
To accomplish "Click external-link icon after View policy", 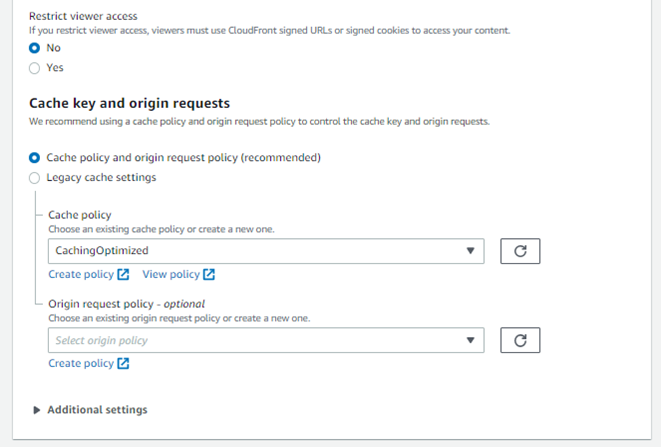I will click(209, 275).
